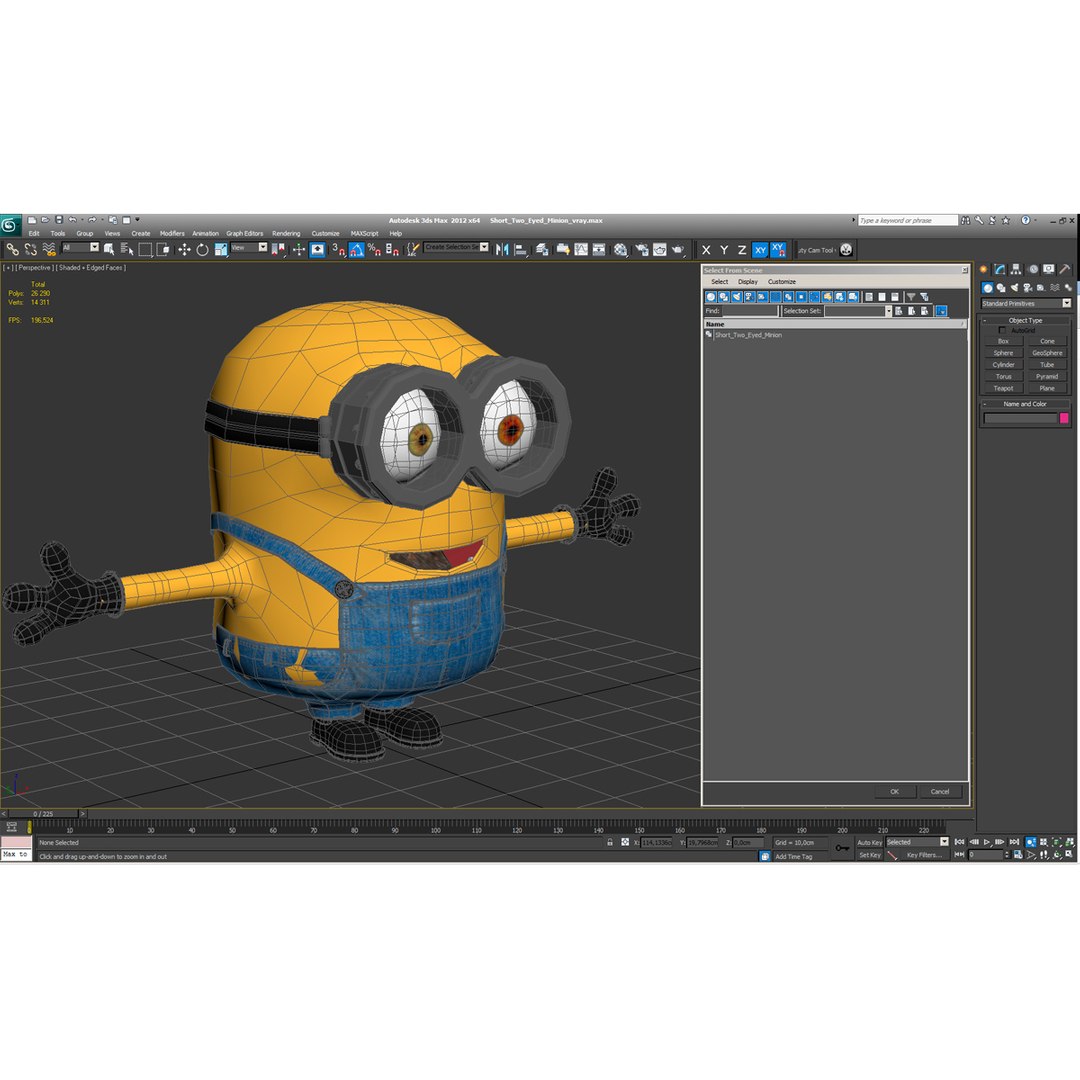
Task: Restrict to X axis constraint
Action: [706, 250]
